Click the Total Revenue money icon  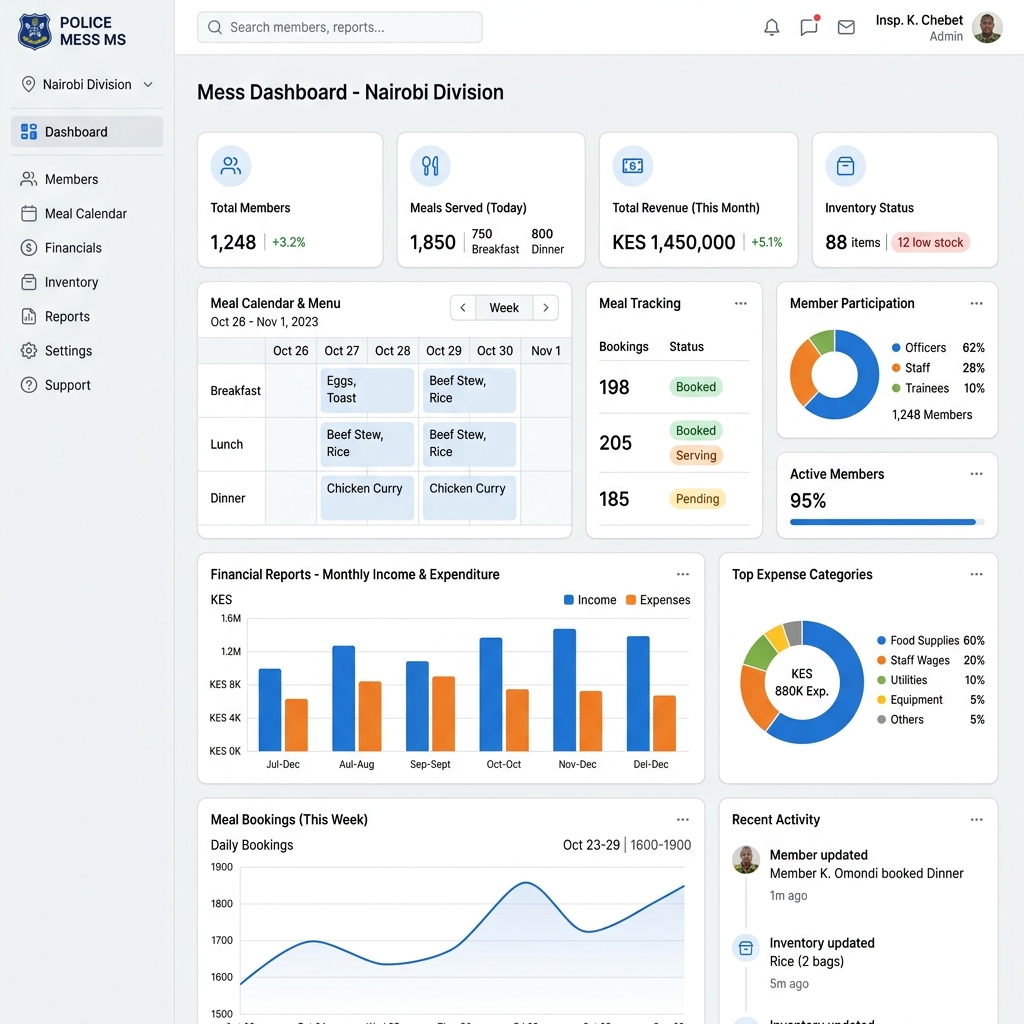[632, 166]
